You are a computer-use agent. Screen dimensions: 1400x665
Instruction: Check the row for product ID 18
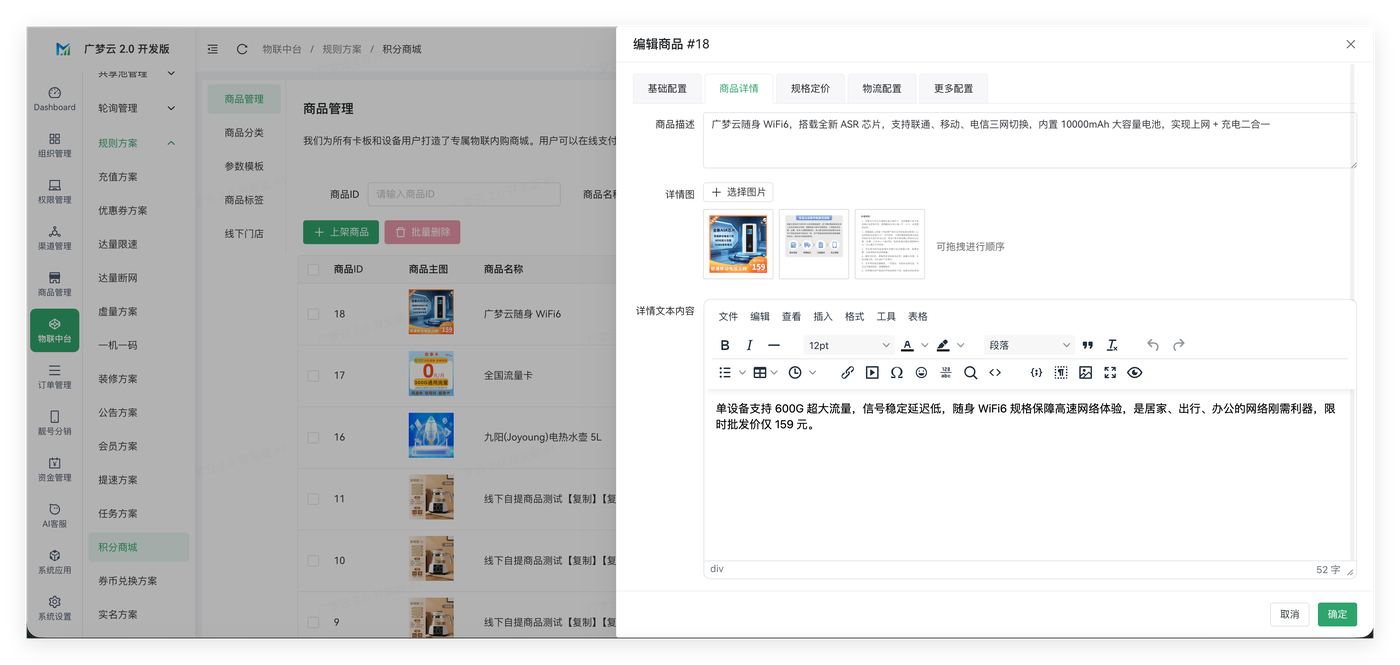point(313,313)
